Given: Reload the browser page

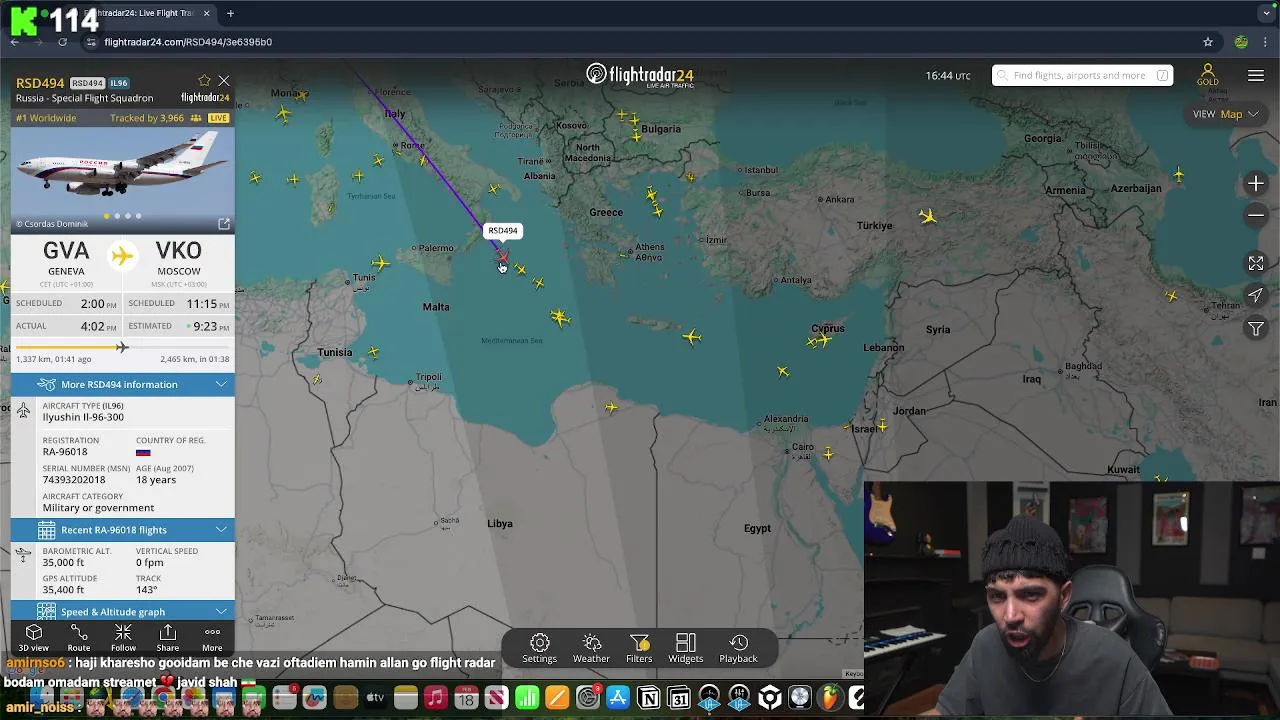Looking at the screenshot, I should [x=62, y=42].
